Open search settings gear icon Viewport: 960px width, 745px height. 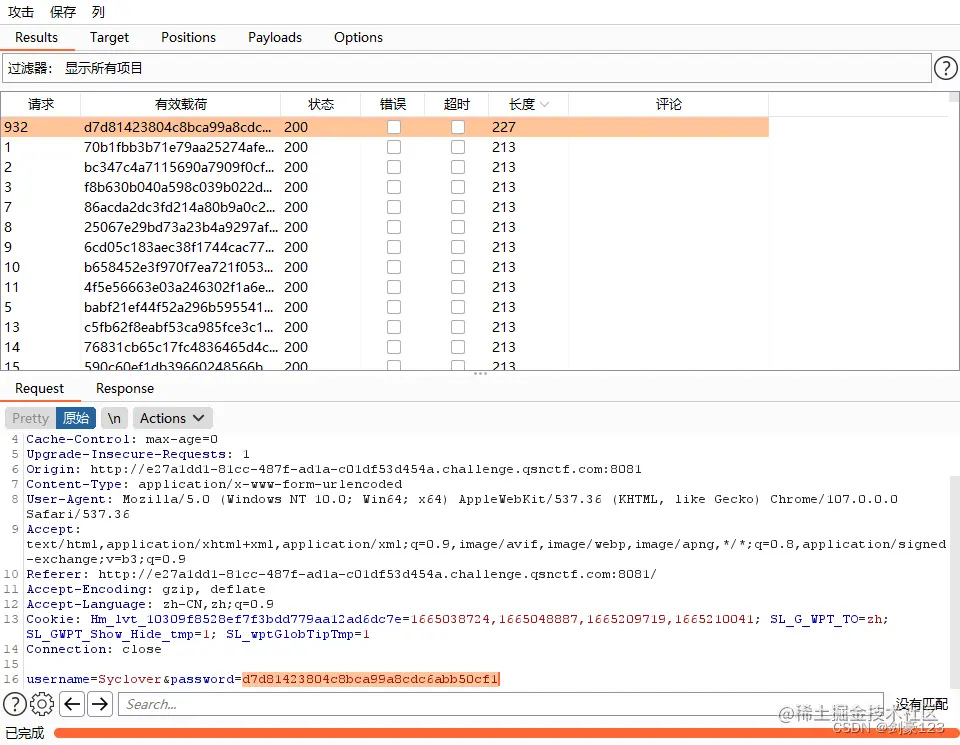pos(42,704)
